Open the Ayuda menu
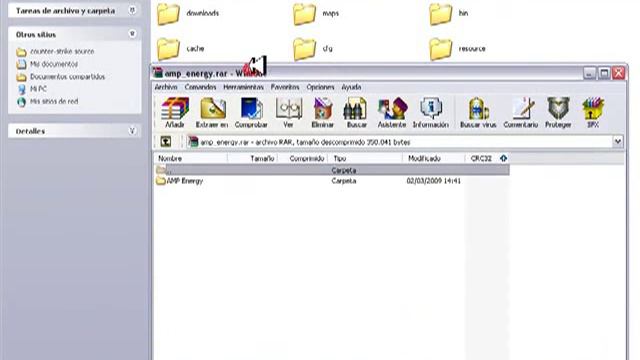The width and height of the screenshot is (640, 360). pos(351,87)
